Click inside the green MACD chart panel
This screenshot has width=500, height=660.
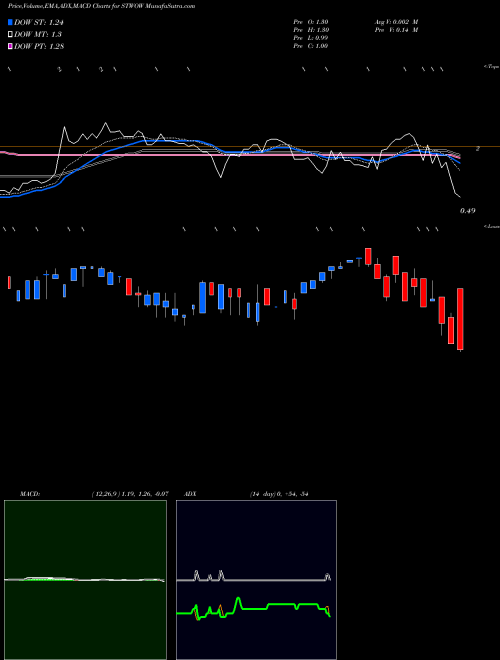click(x=85, y=580)
